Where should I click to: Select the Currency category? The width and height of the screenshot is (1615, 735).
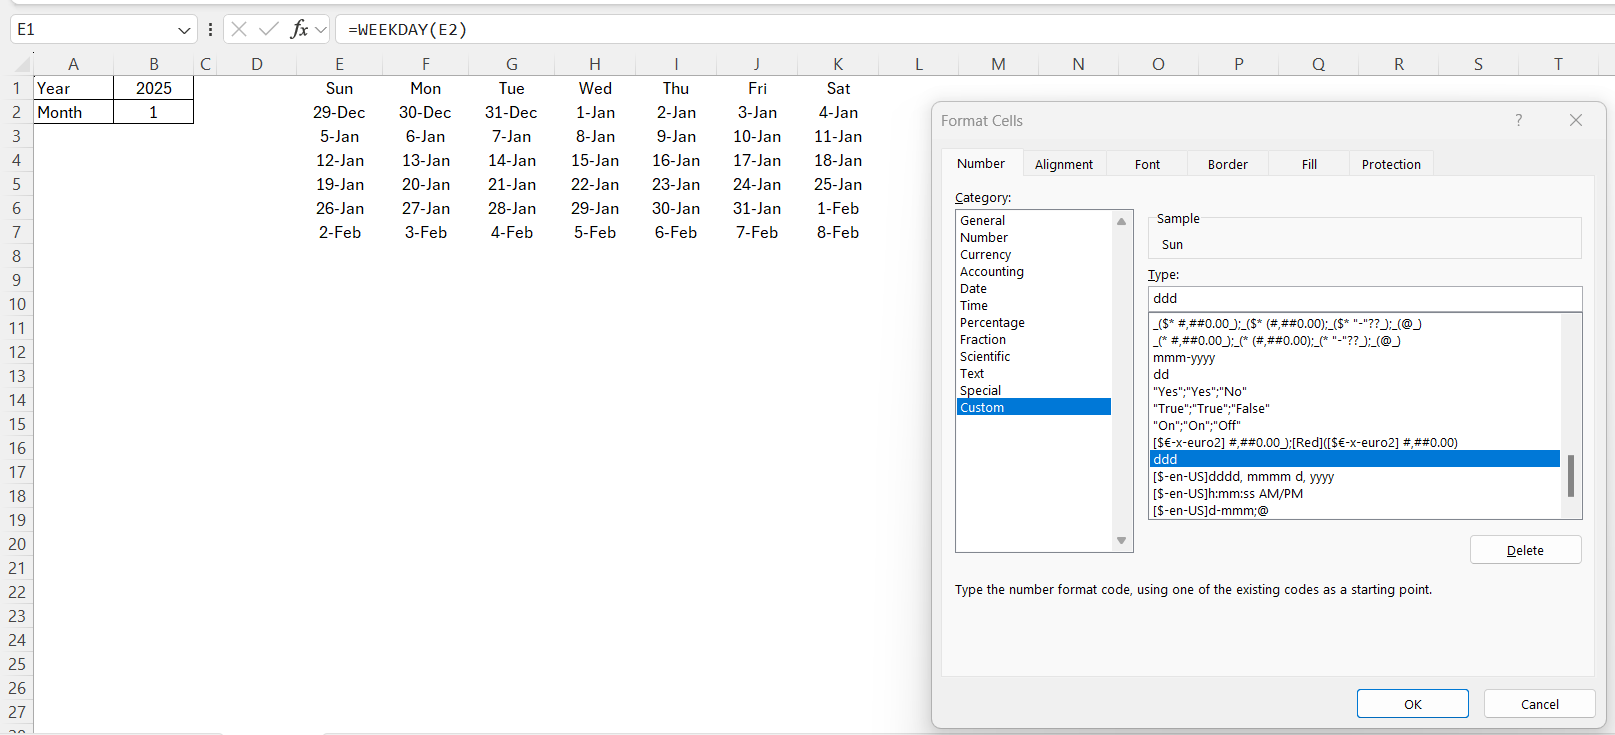(1033, 254)
